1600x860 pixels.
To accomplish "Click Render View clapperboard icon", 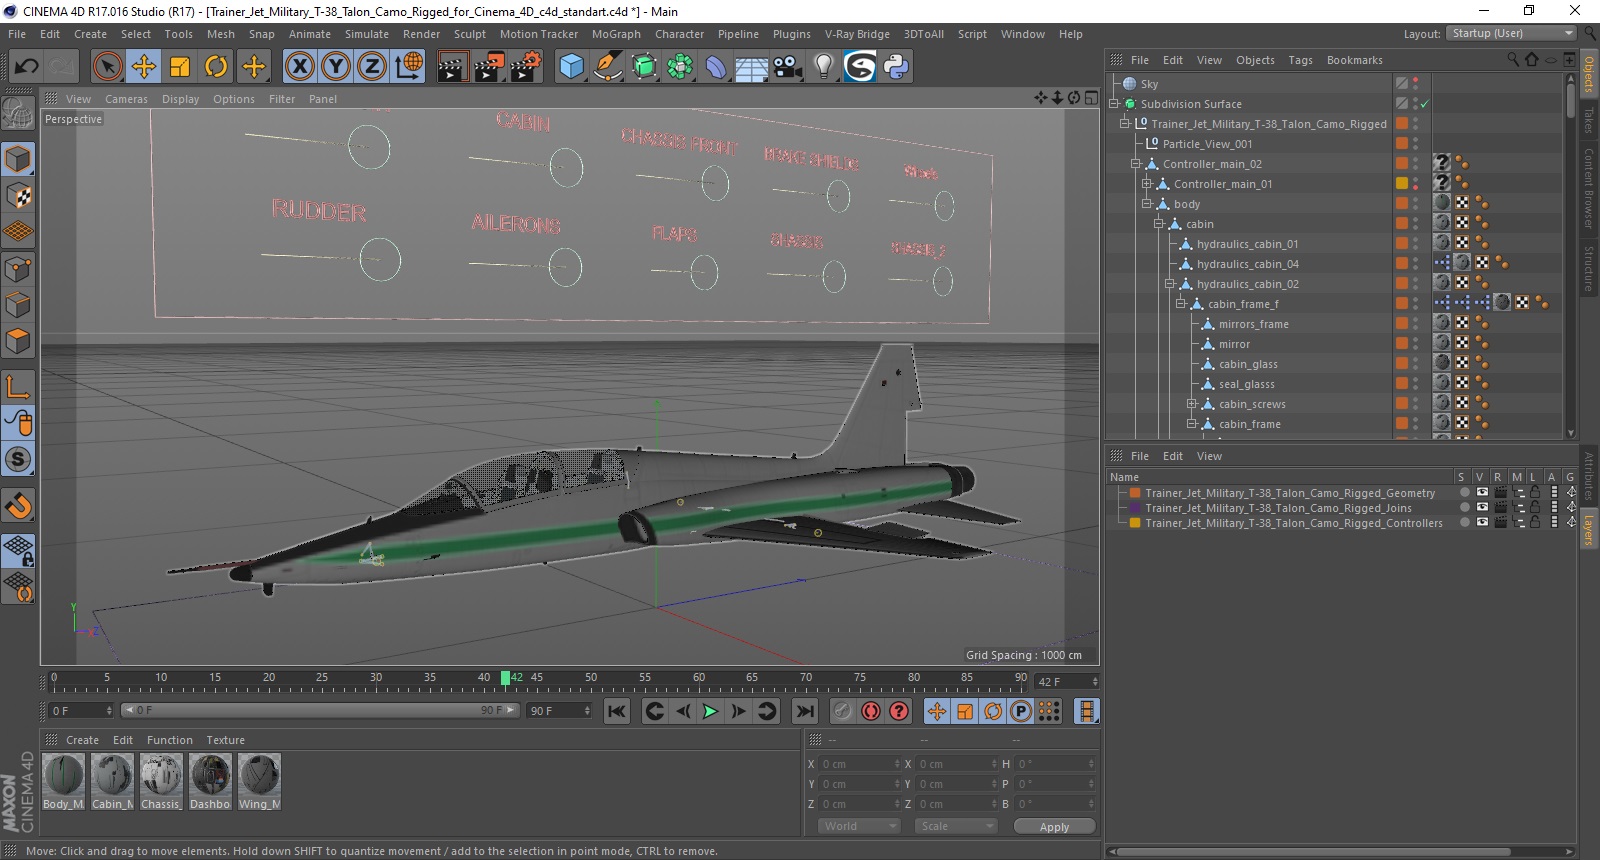I will coord(452,67).
